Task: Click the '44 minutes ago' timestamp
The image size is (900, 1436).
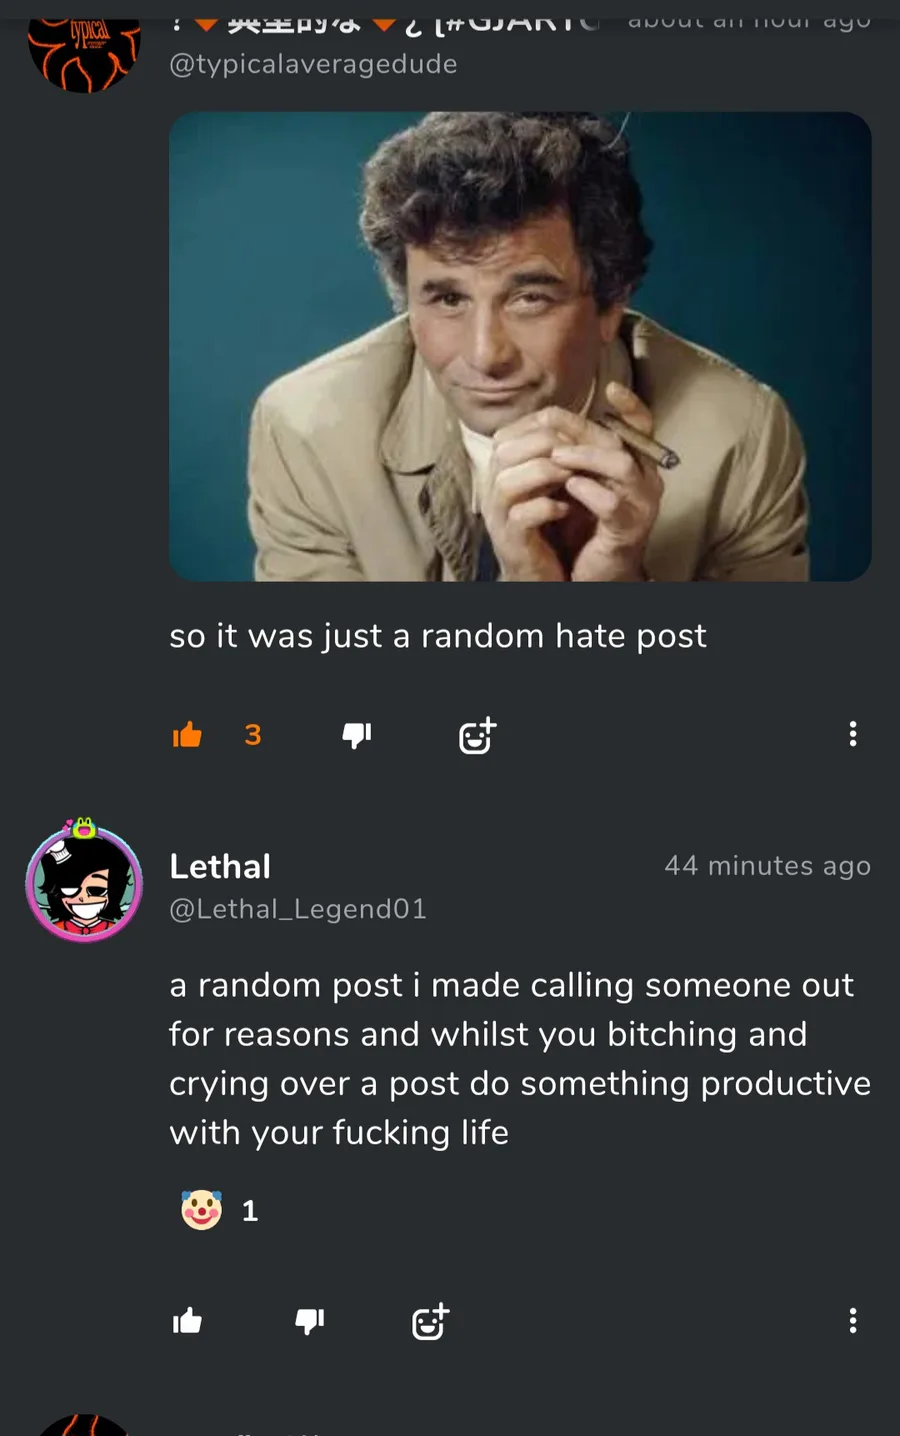Action: click(x=767, y=865)
